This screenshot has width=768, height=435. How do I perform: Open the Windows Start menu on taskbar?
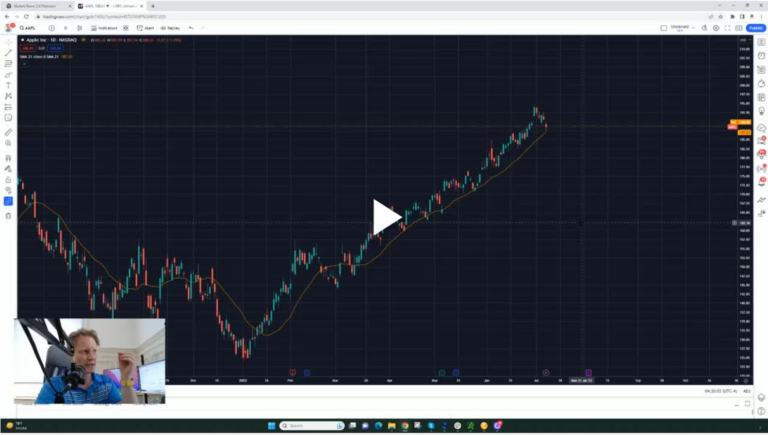tap(271, 426)
